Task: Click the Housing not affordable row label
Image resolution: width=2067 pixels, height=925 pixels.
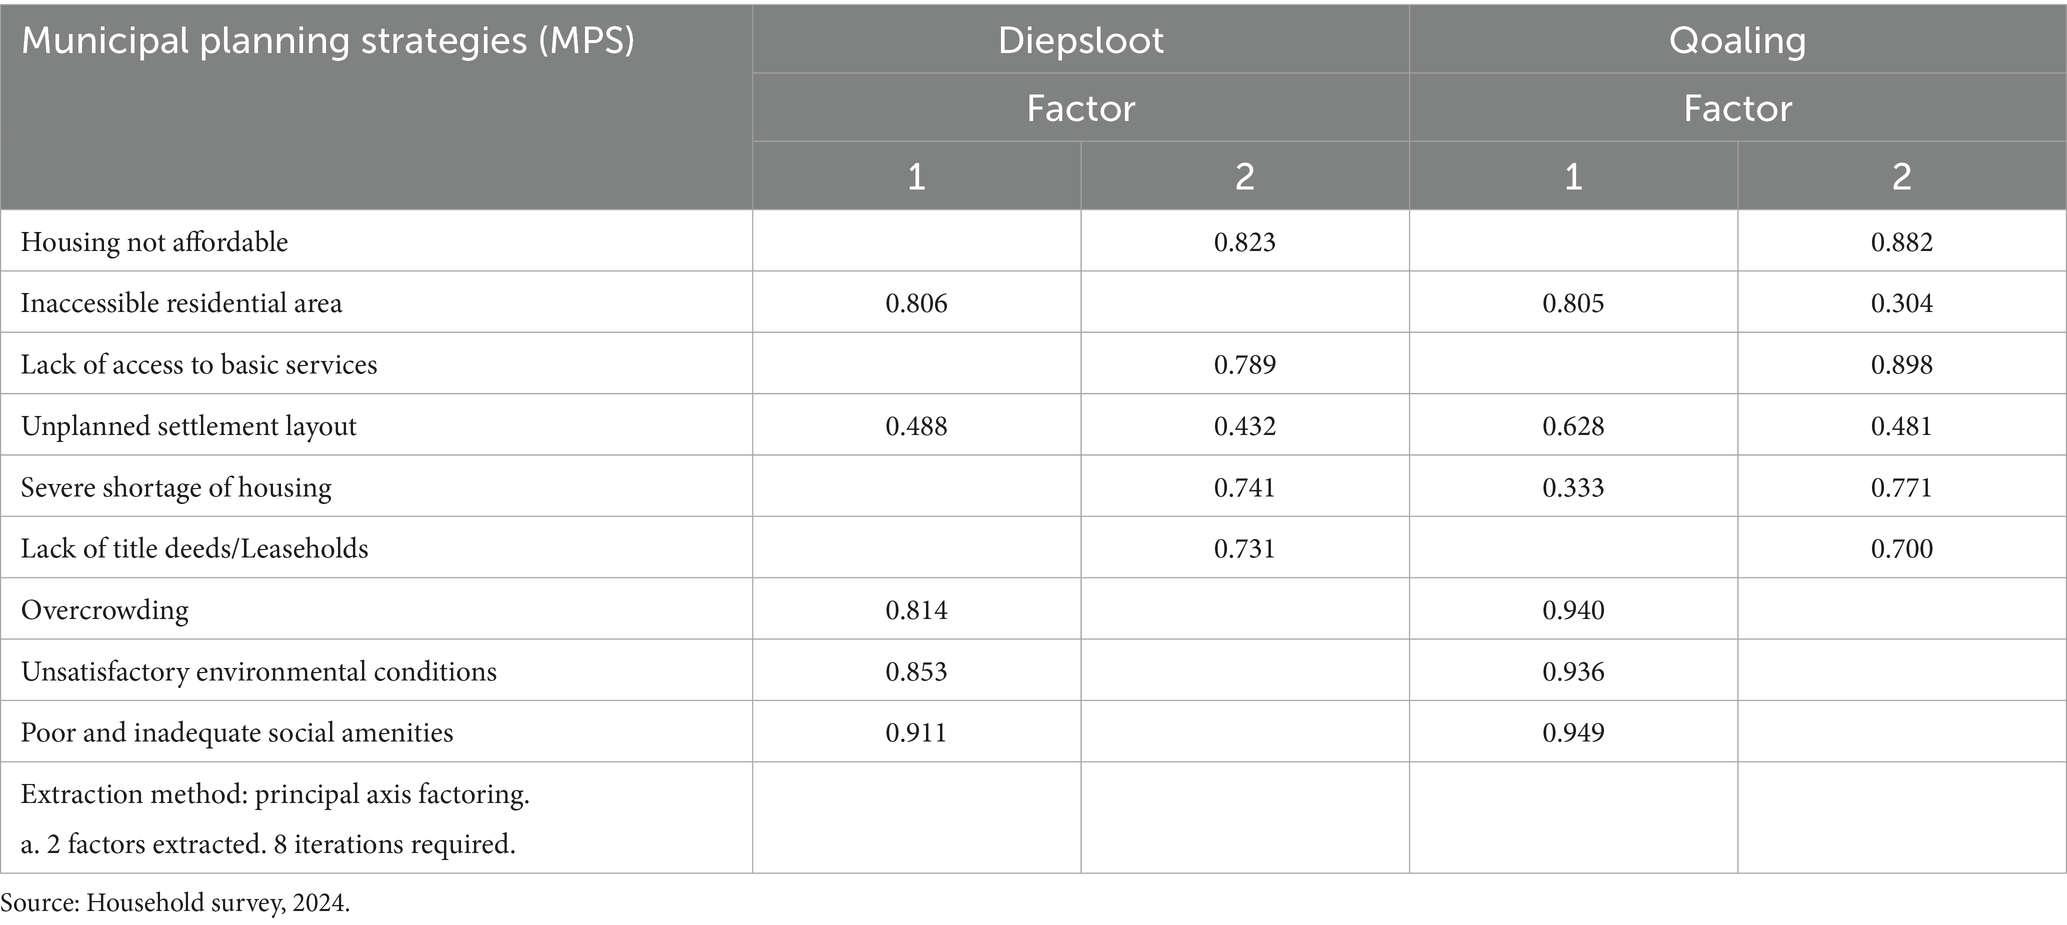Action: (x=155, y=242)
